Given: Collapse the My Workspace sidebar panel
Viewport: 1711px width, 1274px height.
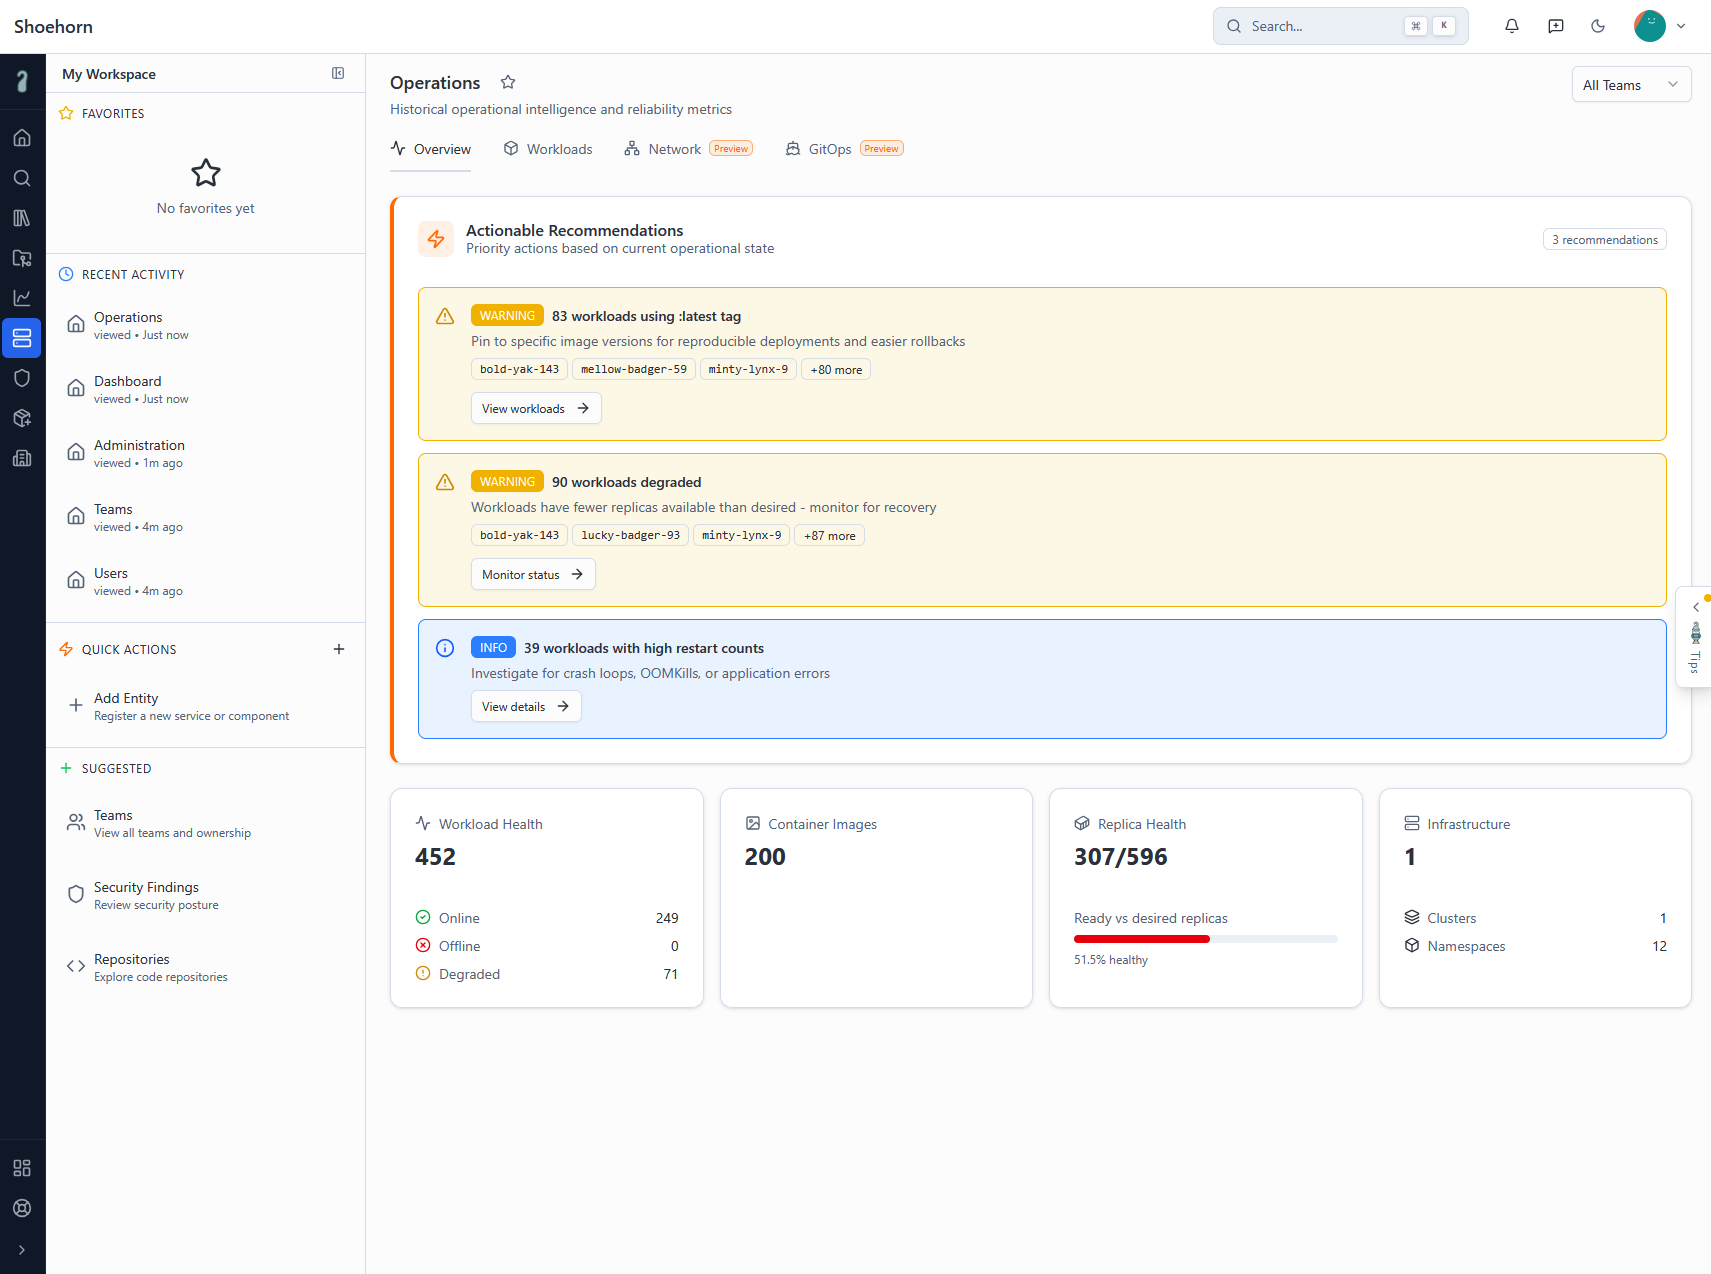Looking at the screenshot, I should (x=338, y=73).
